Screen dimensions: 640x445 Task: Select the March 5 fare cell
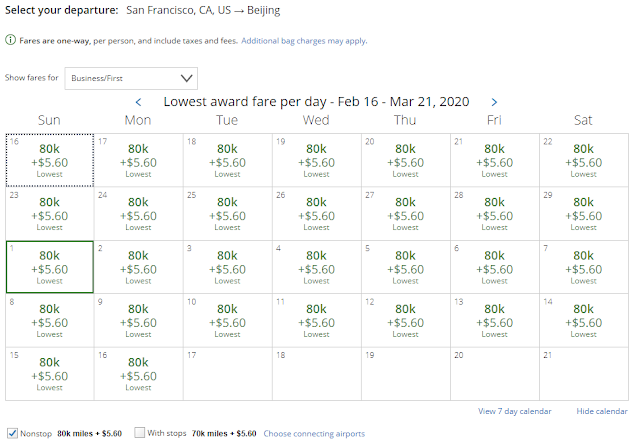click(x=405, y=267)
